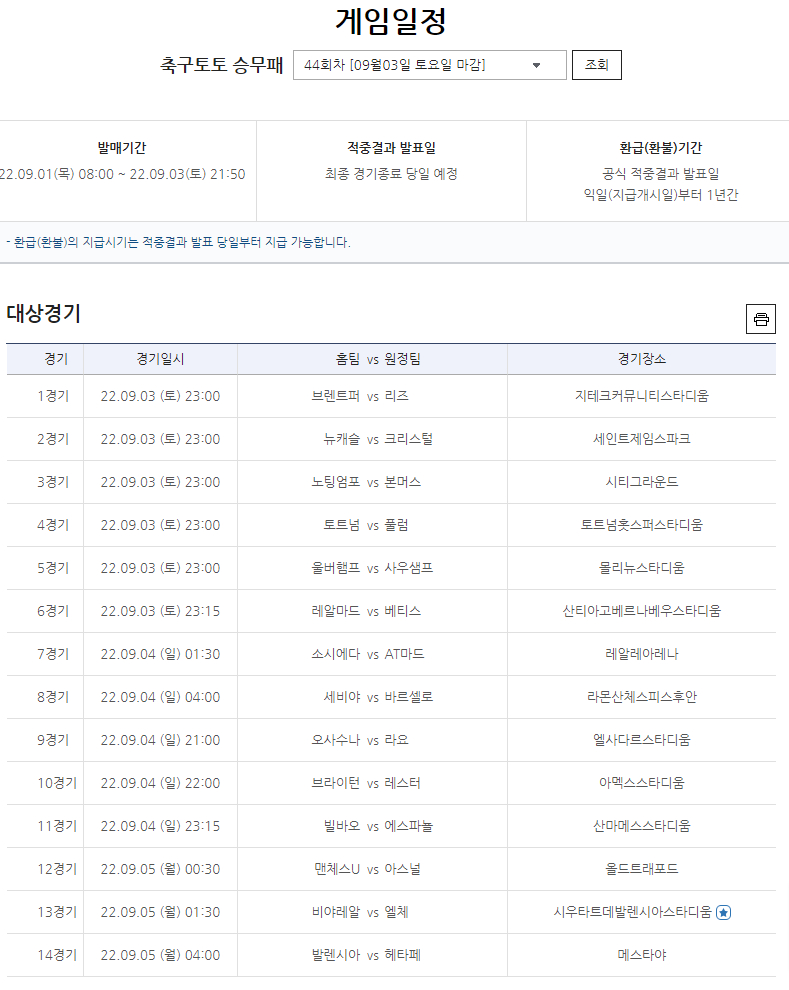
Task: Click venue 라몬산체스피스후안
Action: 641,697
